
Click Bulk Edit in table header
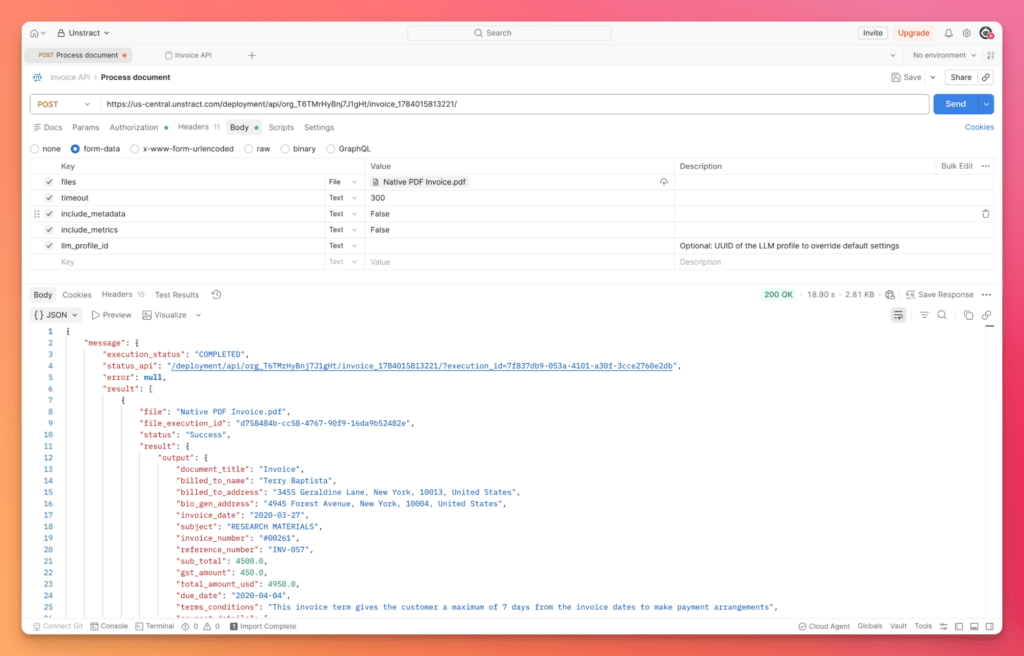[x=957, y=166]
